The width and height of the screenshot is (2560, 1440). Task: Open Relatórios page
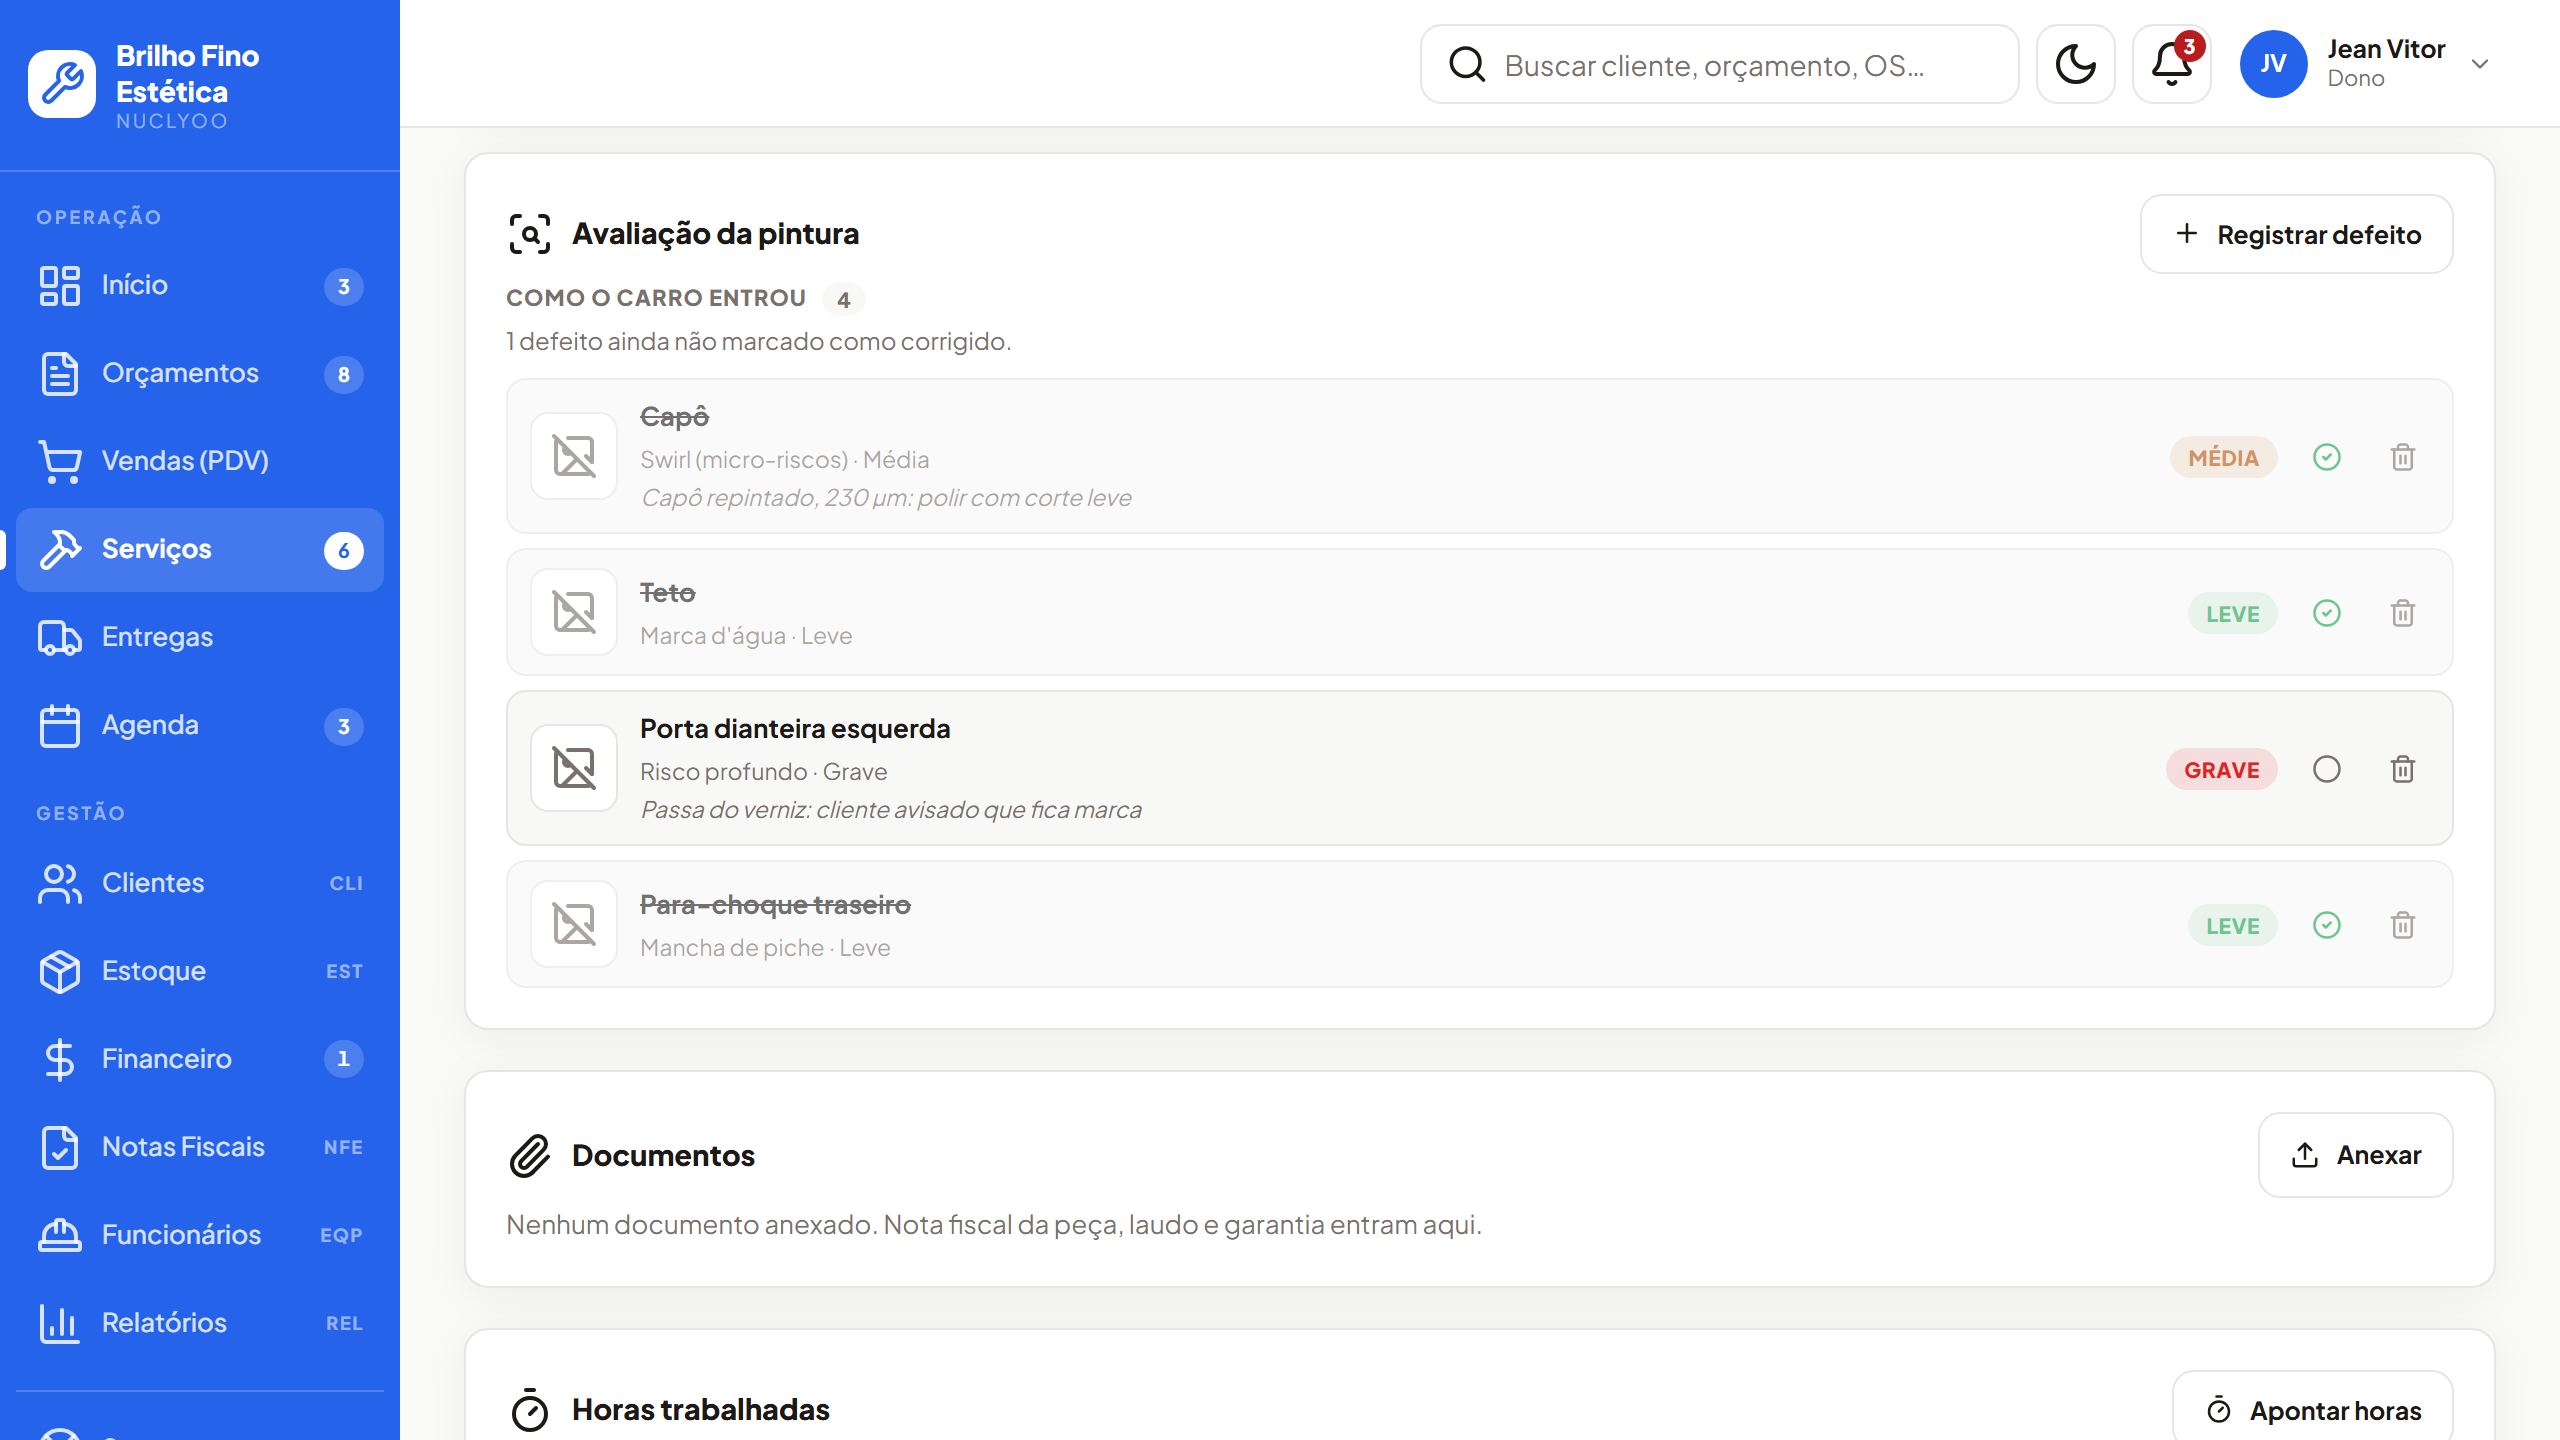(200, 1323)
